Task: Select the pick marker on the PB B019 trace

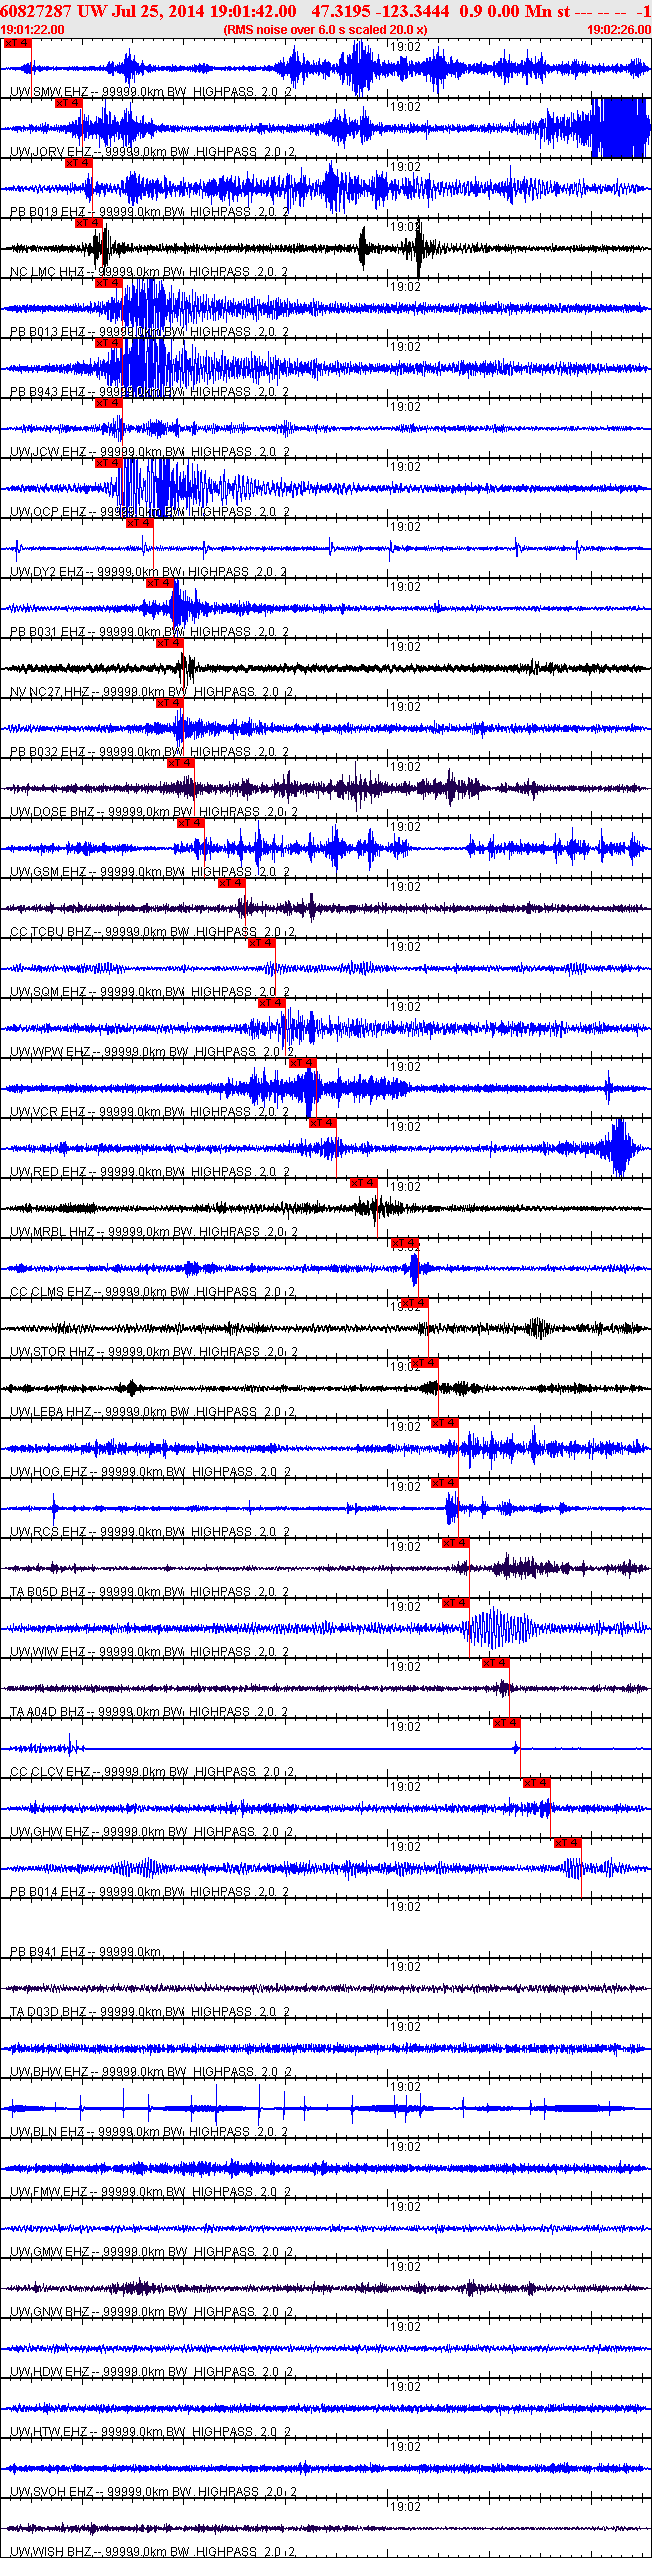Action: [78, 163]
